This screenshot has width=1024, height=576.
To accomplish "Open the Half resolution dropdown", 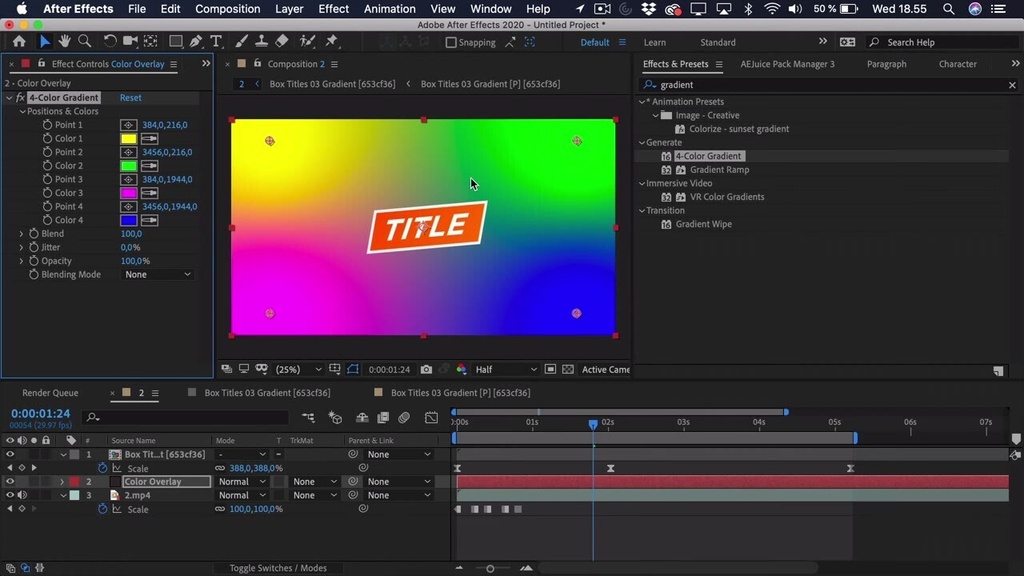I will 505,370.
